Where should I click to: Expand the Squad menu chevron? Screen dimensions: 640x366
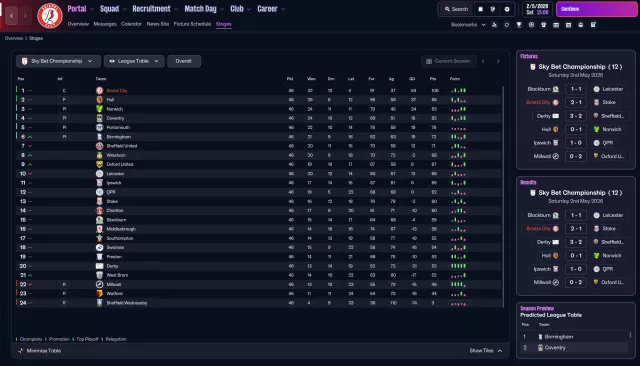(x=124, y=9)
